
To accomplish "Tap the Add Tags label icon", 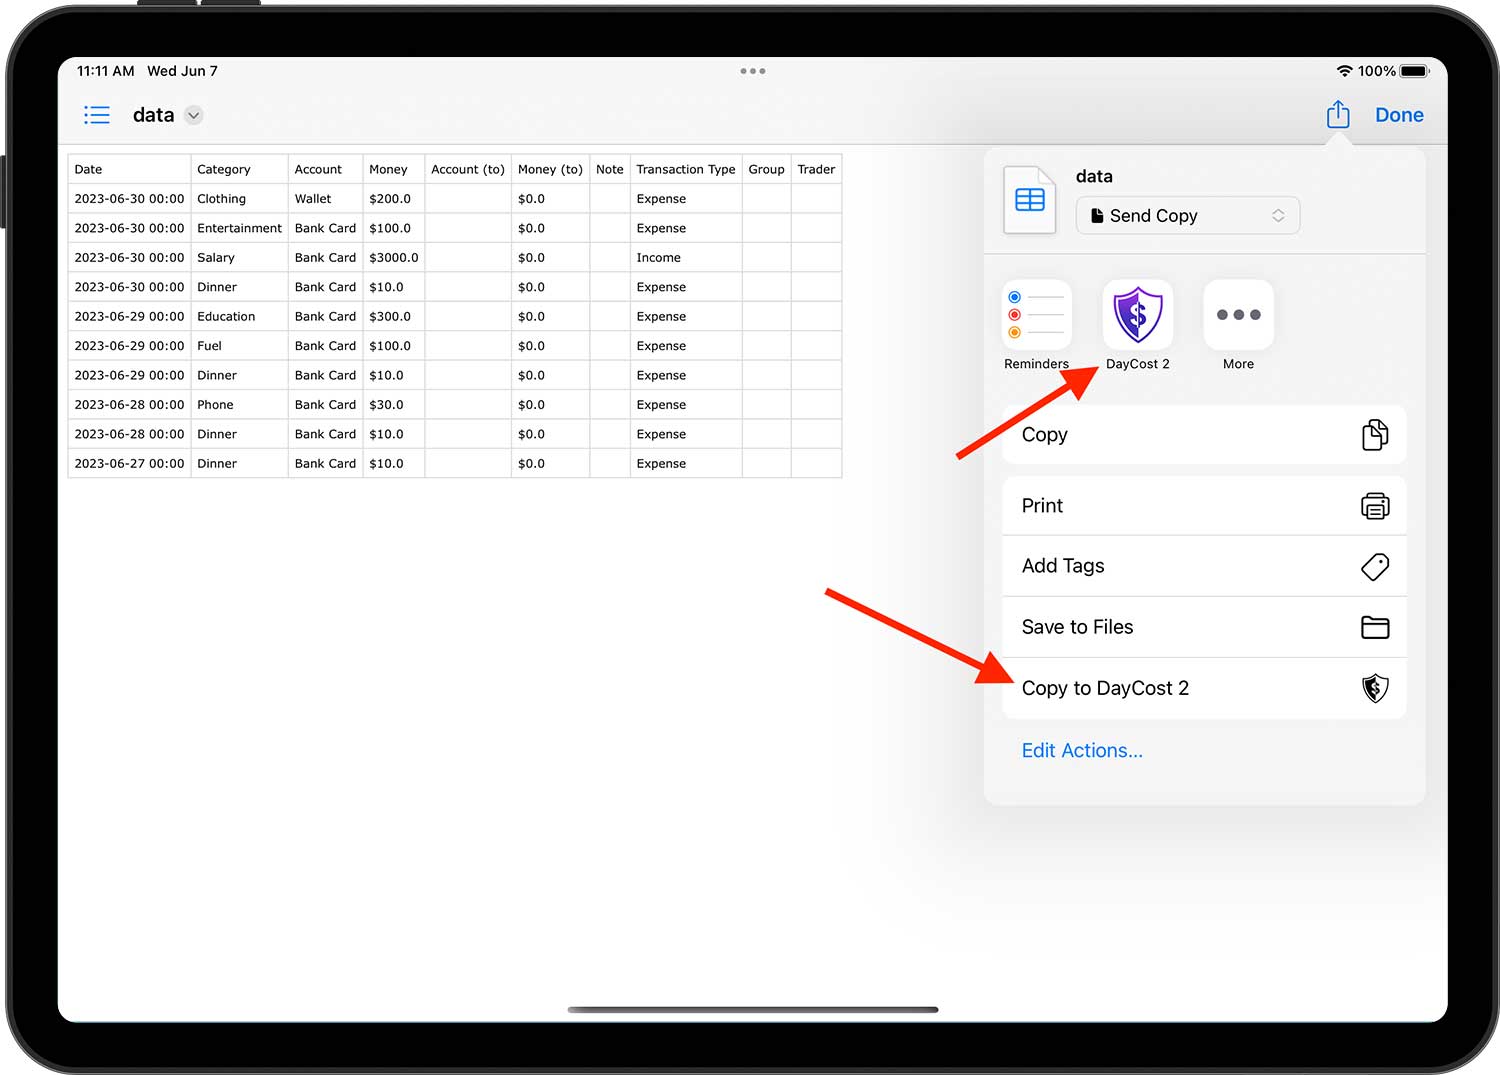I will pyautogui.click(x=1374, y=566).
